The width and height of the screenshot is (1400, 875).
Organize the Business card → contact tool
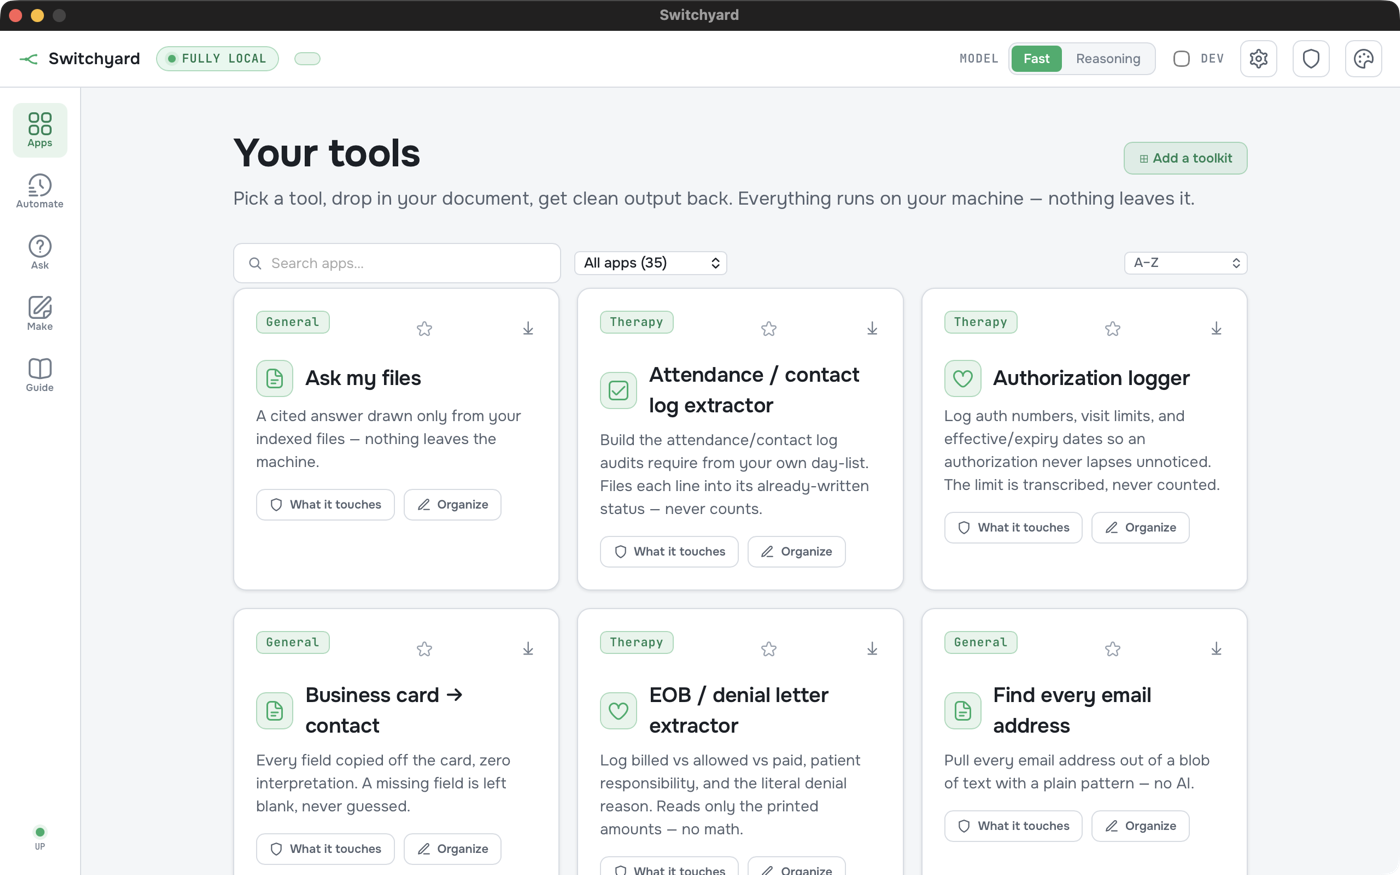coord(453,849)
